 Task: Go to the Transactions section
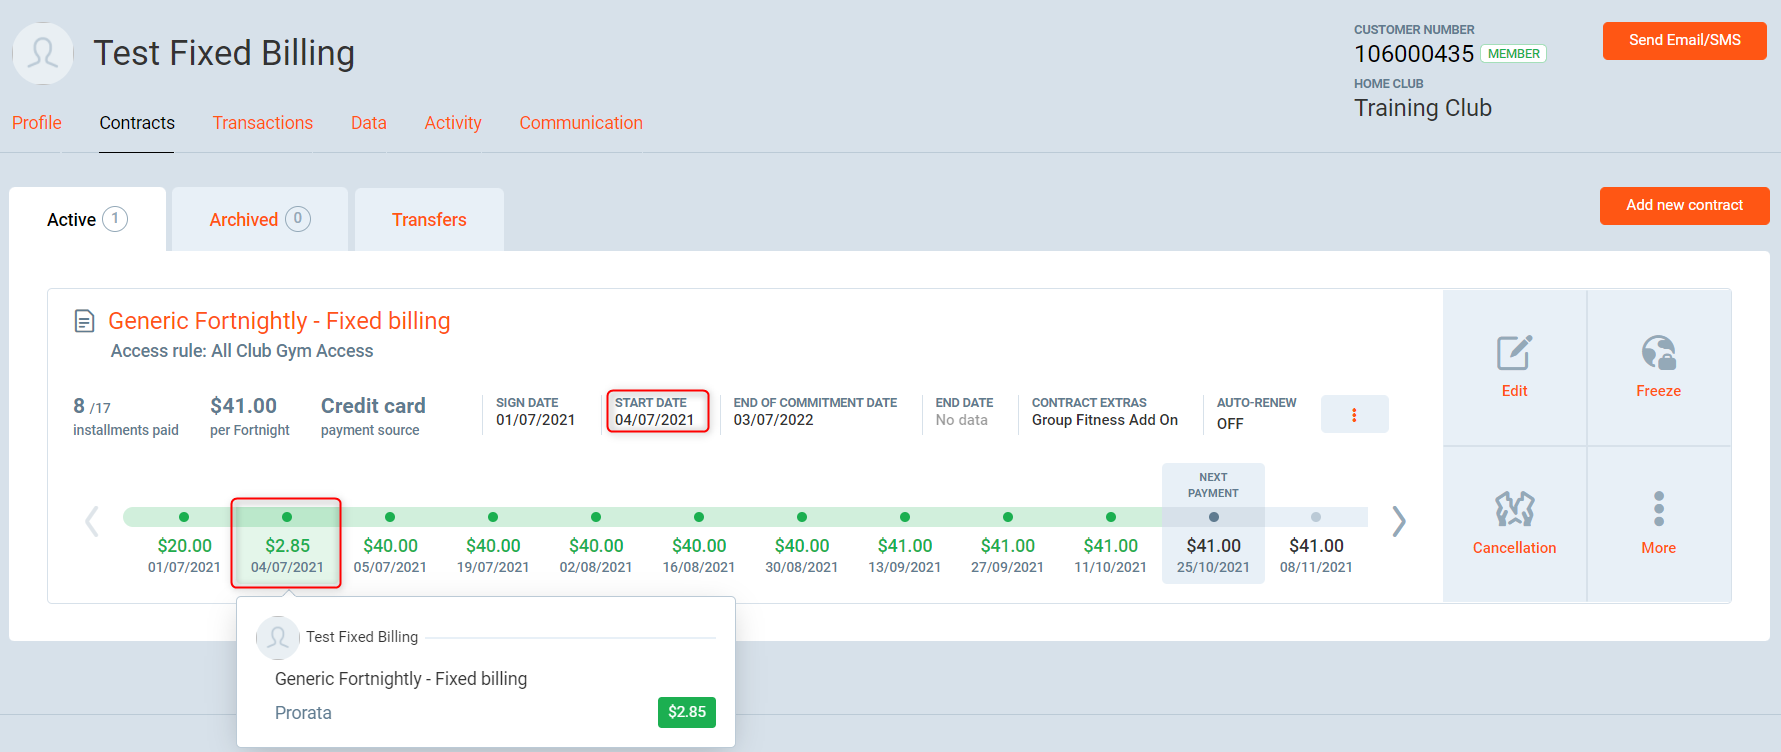coord(262,123)
